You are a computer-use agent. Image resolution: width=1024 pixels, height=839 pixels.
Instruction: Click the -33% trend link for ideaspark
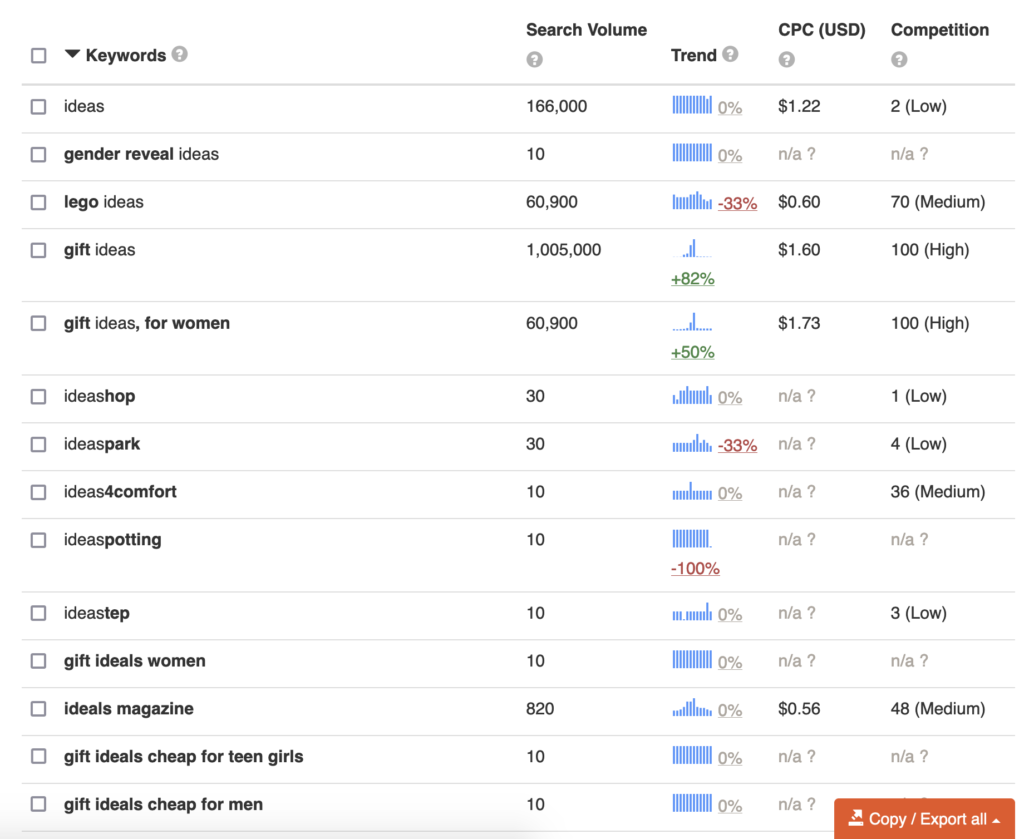click(x=738, y=445)
